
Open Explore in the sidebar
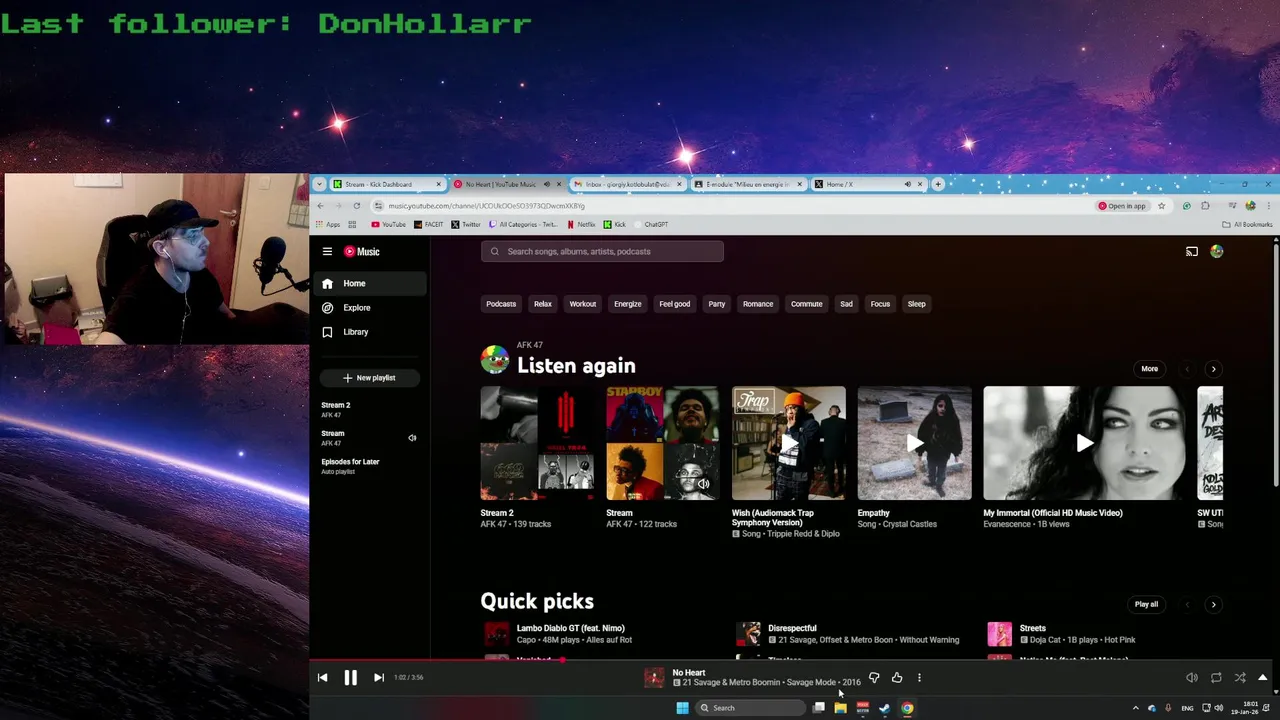point(372,308)
